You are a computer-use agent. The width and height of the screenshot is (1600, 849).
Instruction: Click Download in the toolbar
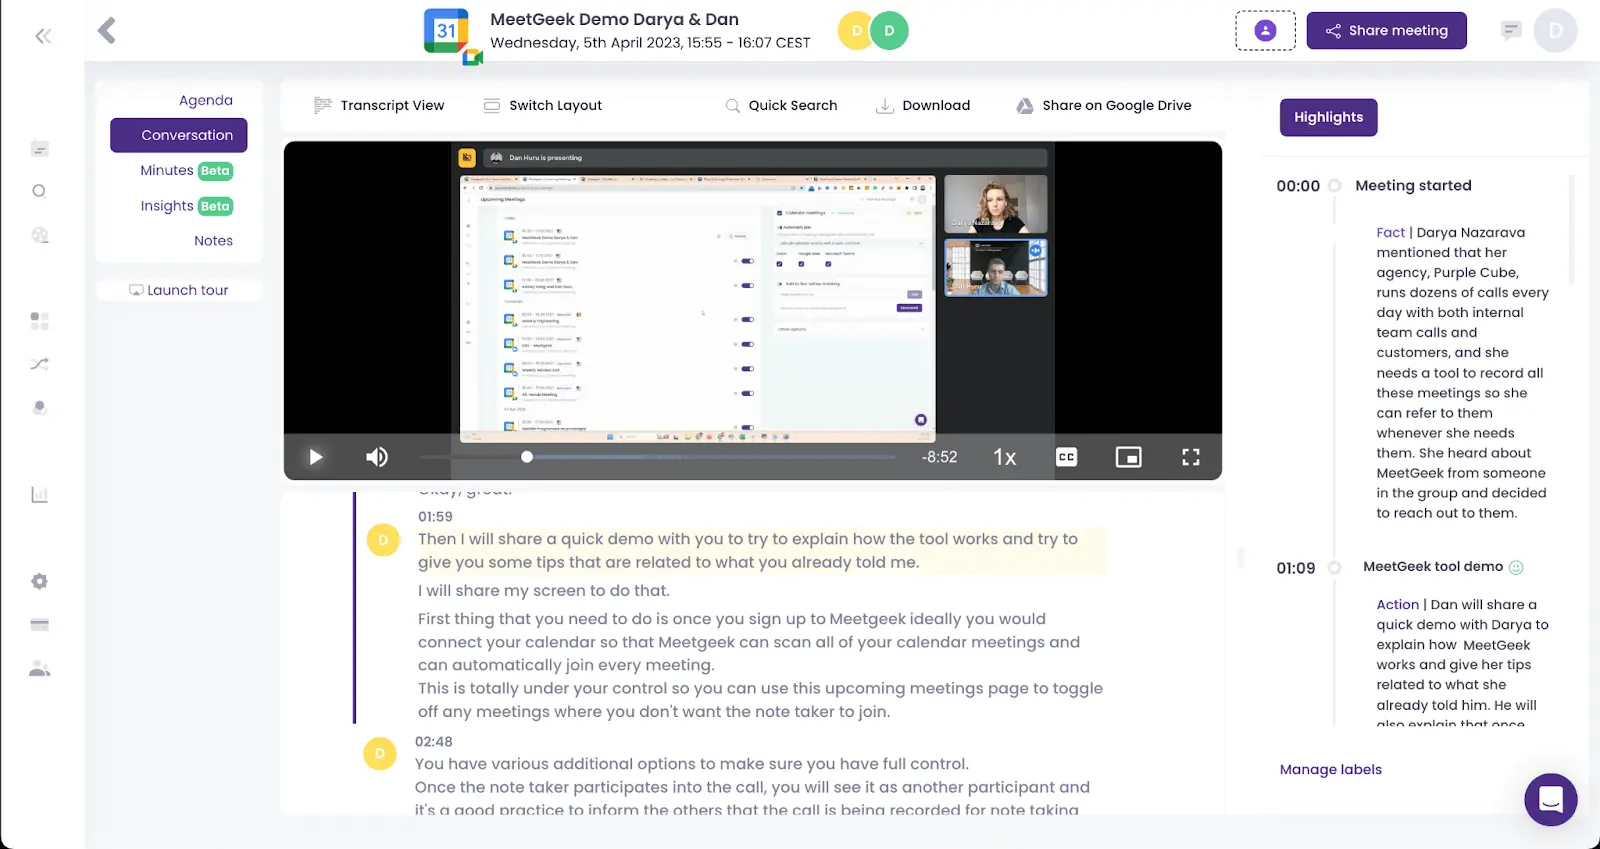point(923,105)
